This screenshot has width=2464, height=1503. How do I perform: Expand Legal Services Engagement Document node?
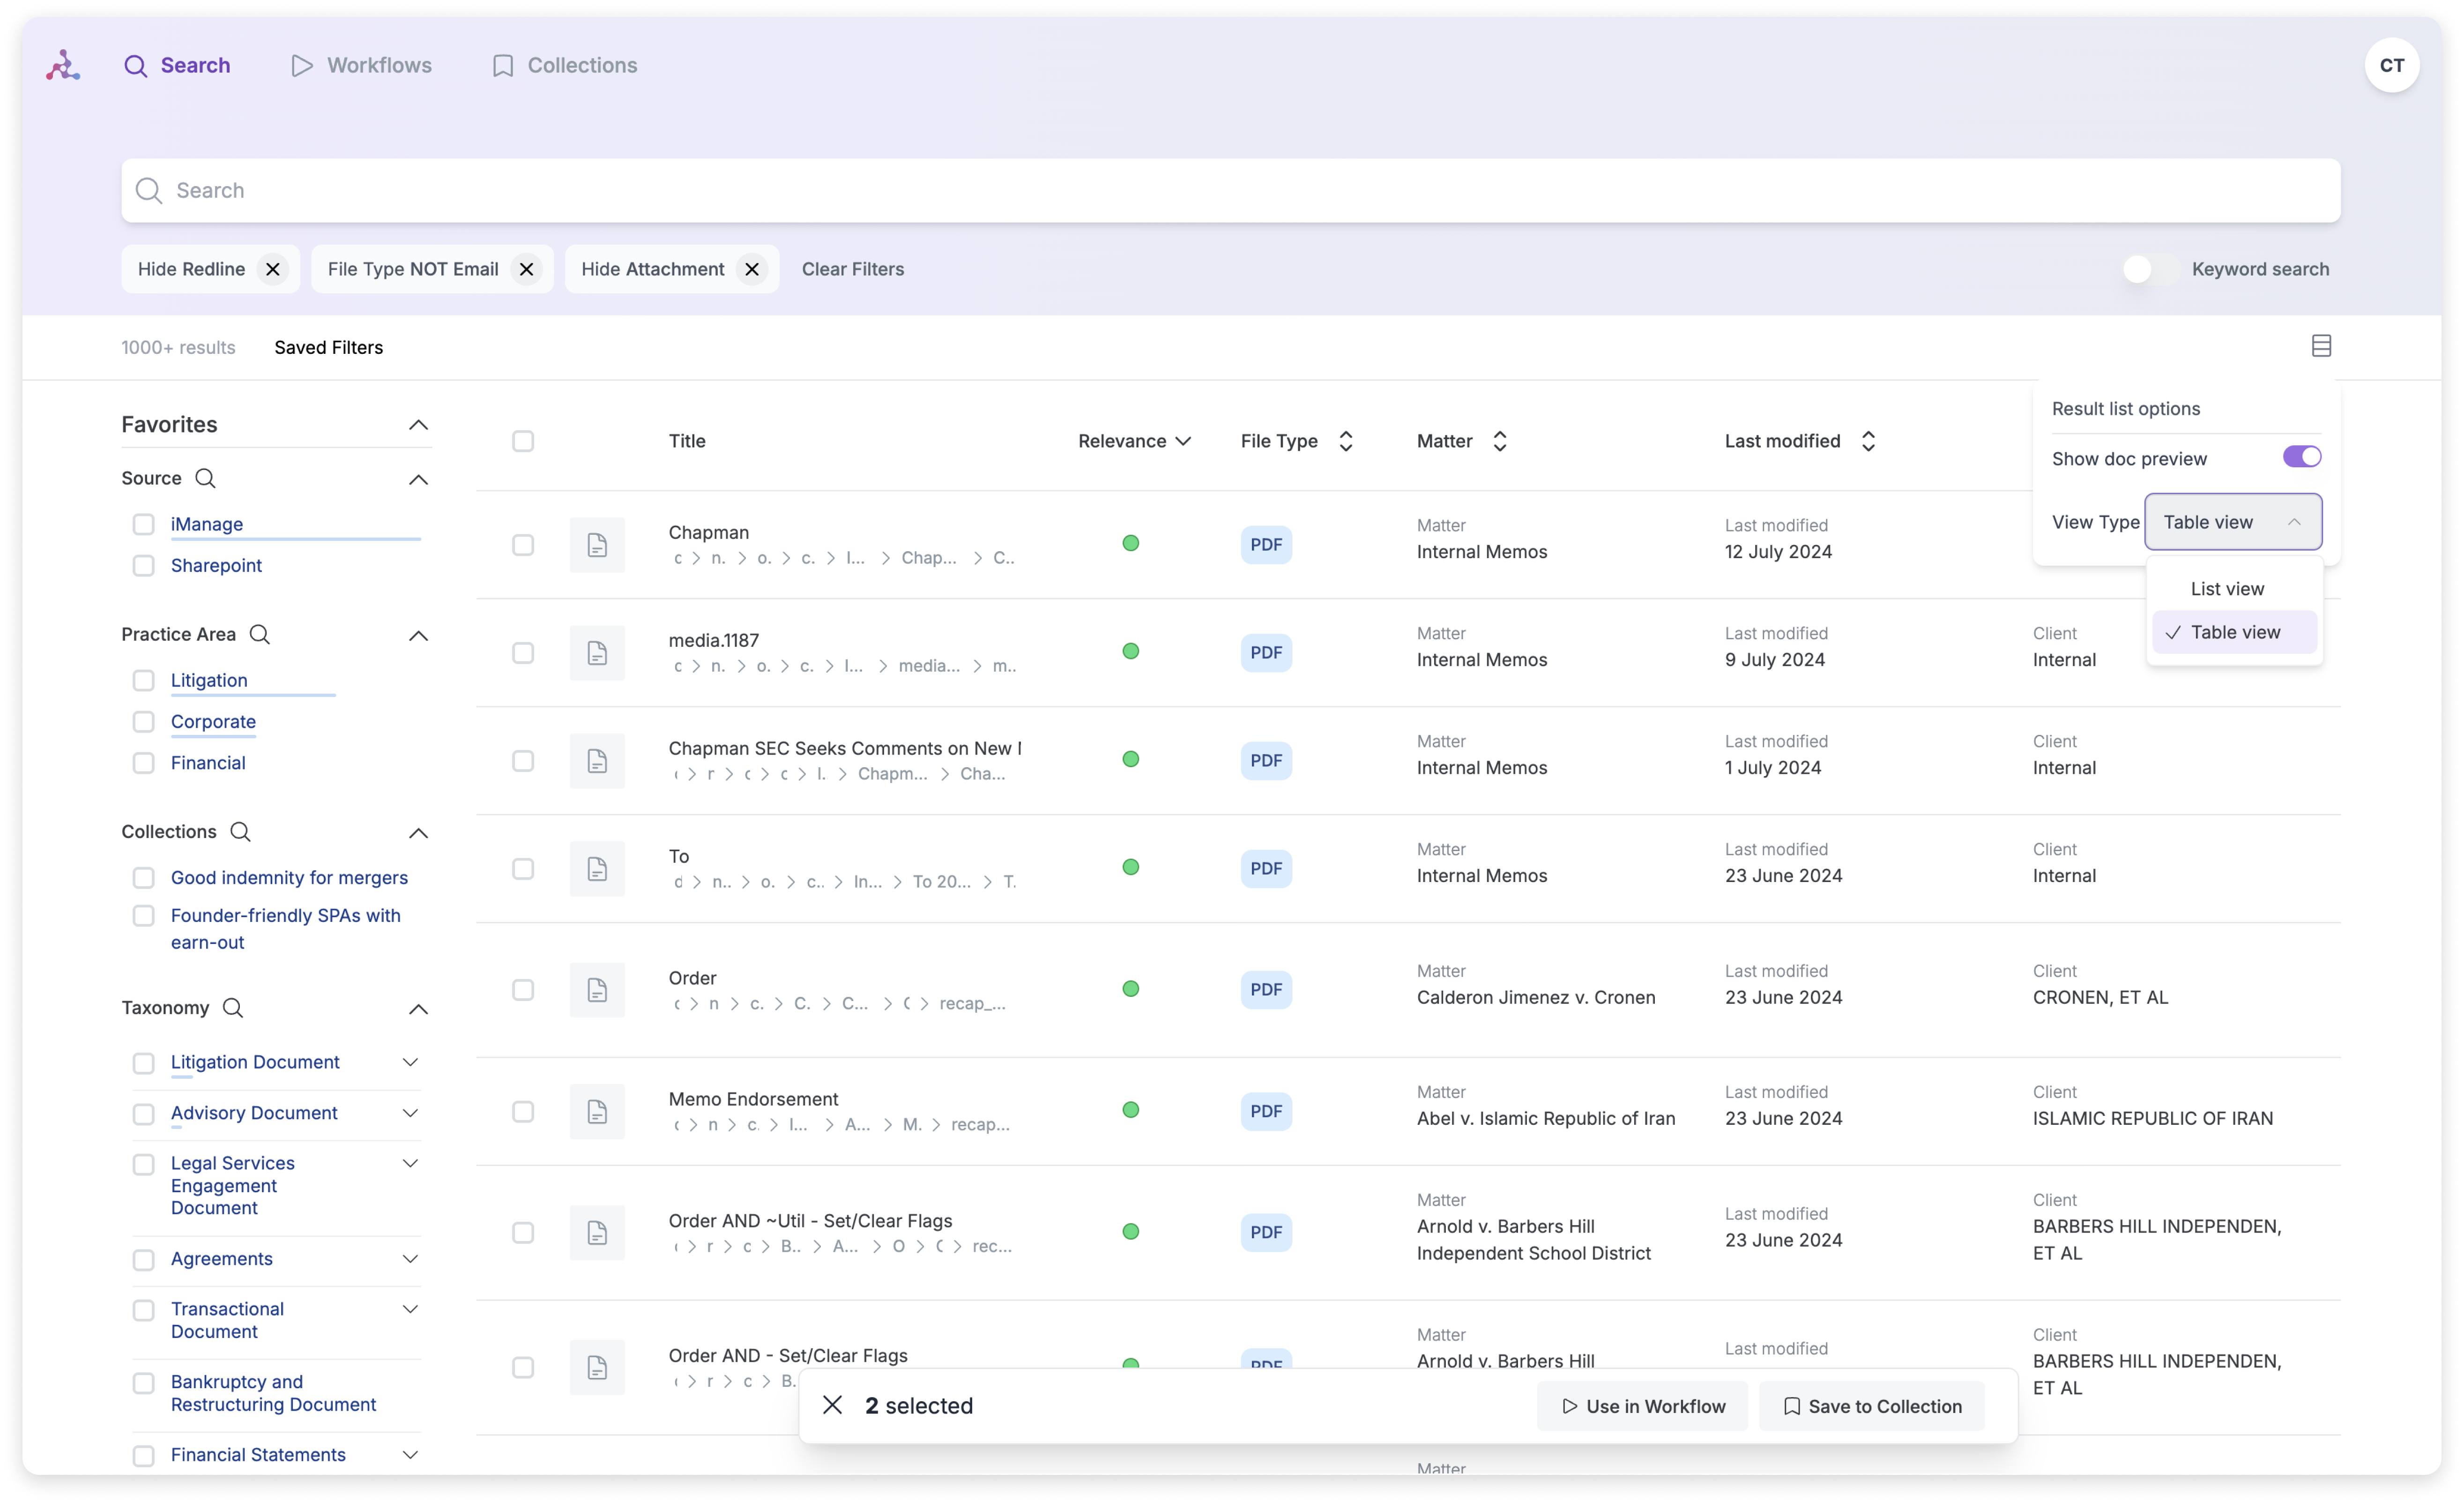[x=410, y=1163]
